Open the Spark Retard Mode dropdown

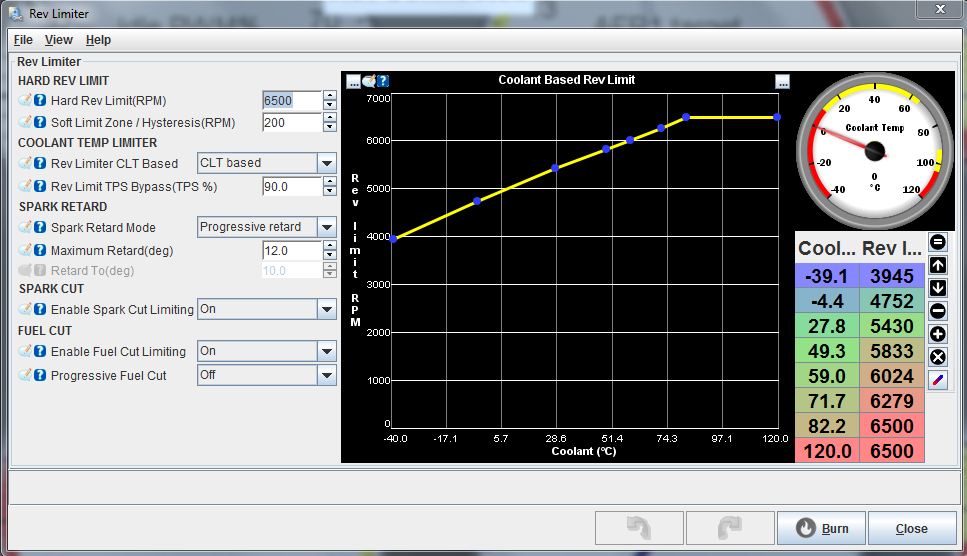point(326,227)
